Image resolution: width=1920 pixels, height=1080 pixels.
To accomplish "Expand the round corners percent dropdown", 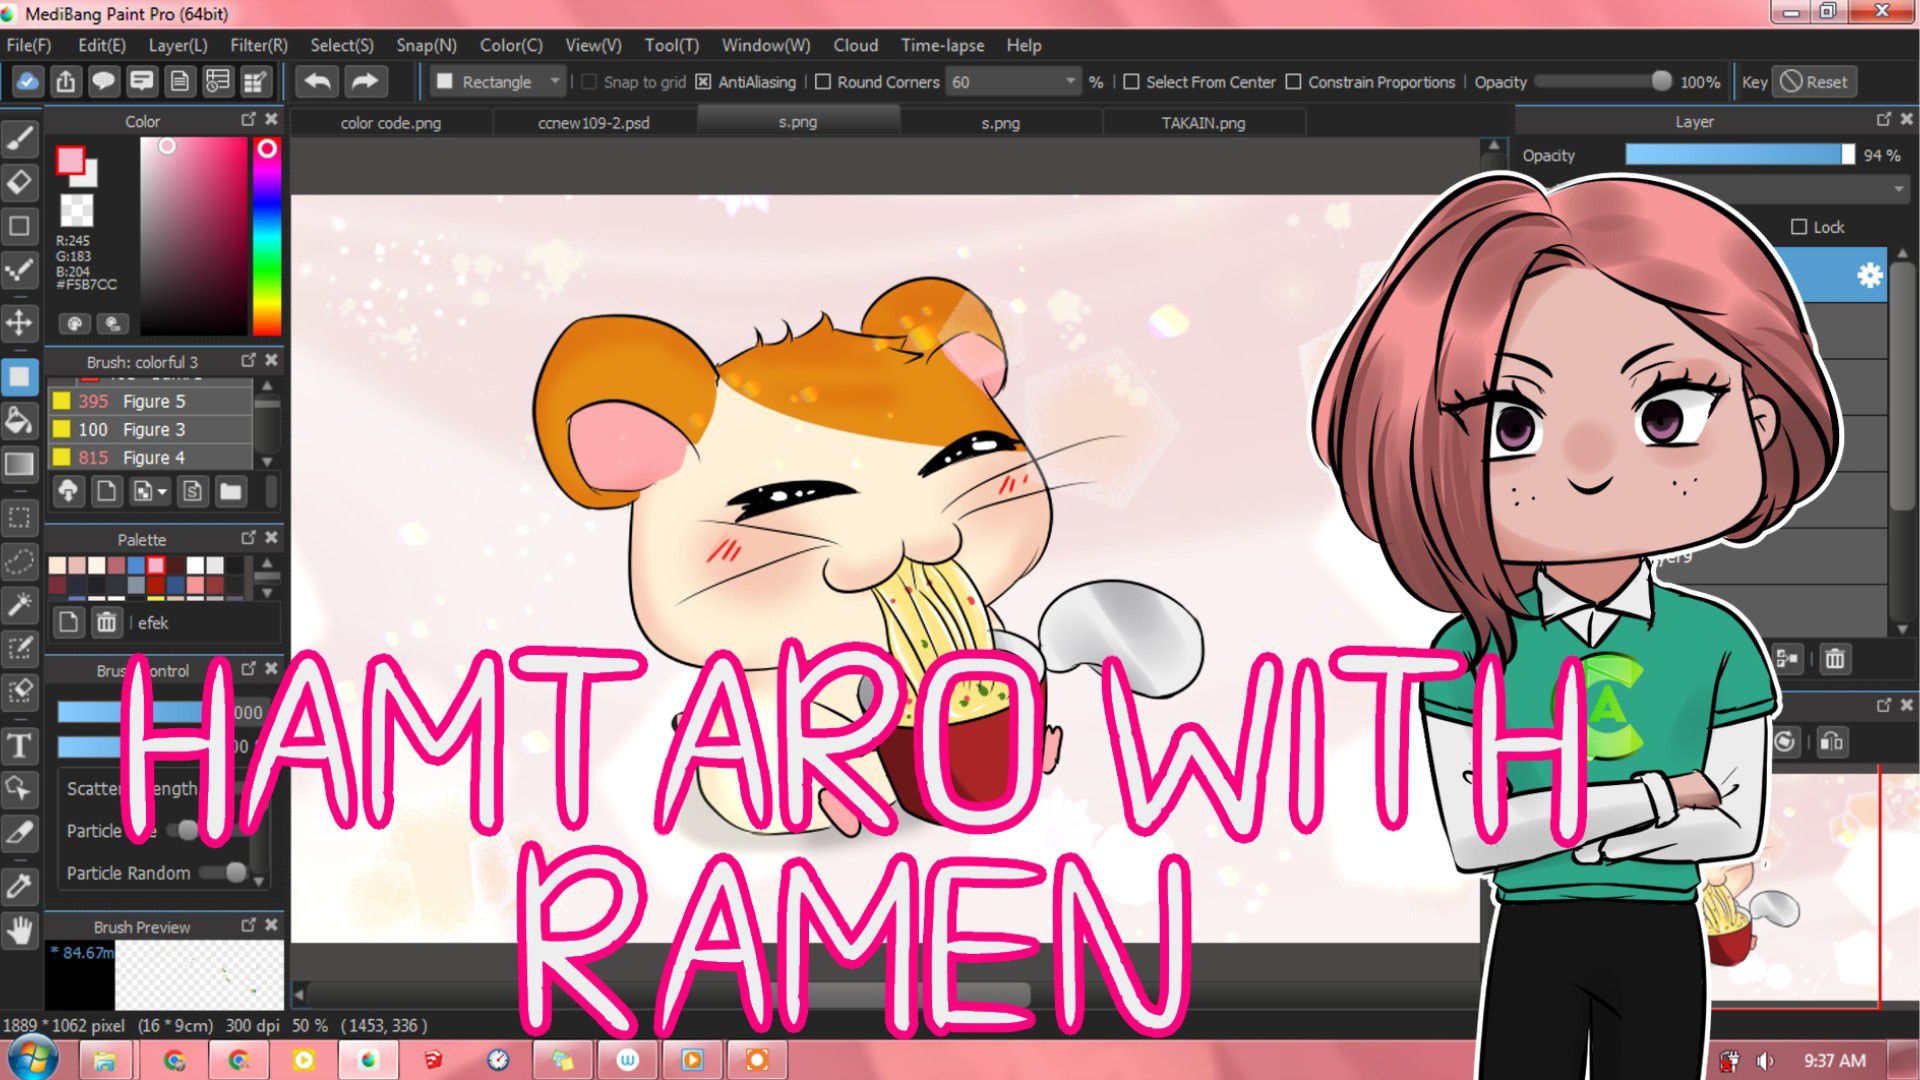I will [x=1070, y=82].
